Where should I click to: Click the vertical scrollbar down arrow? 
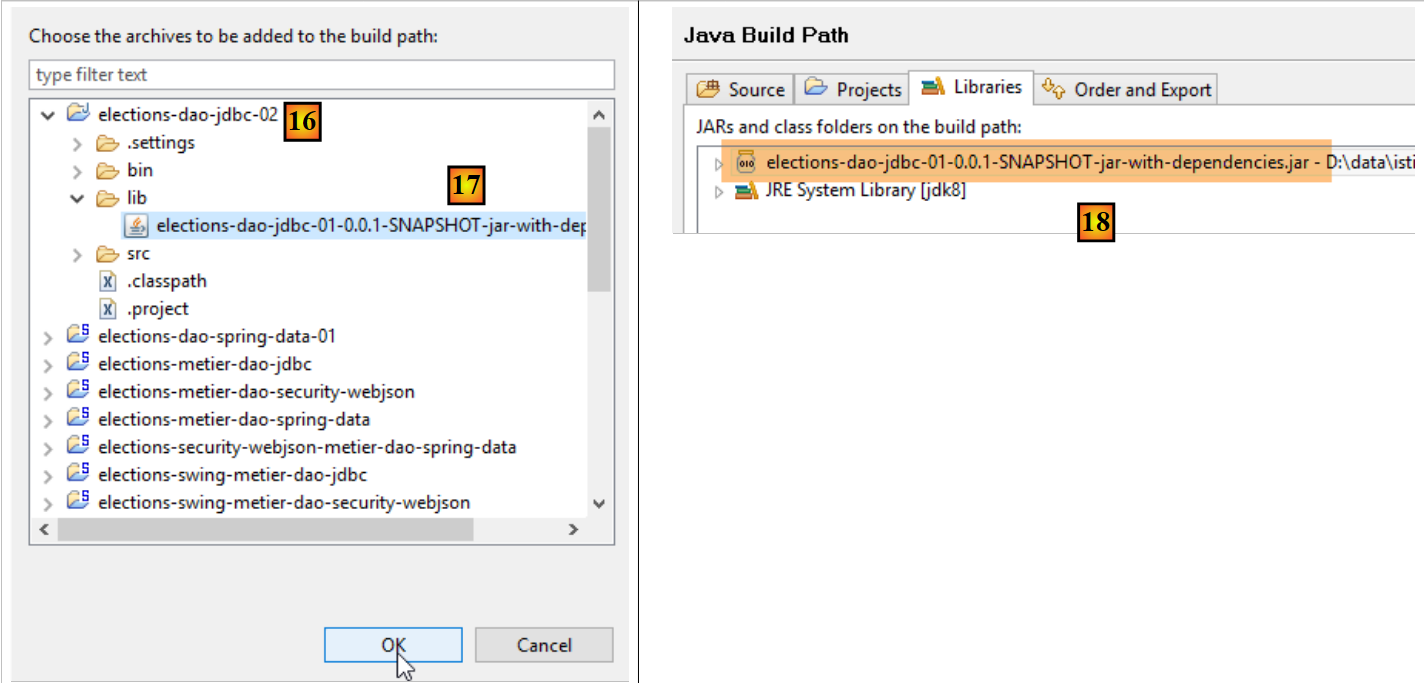pos(599,503)
